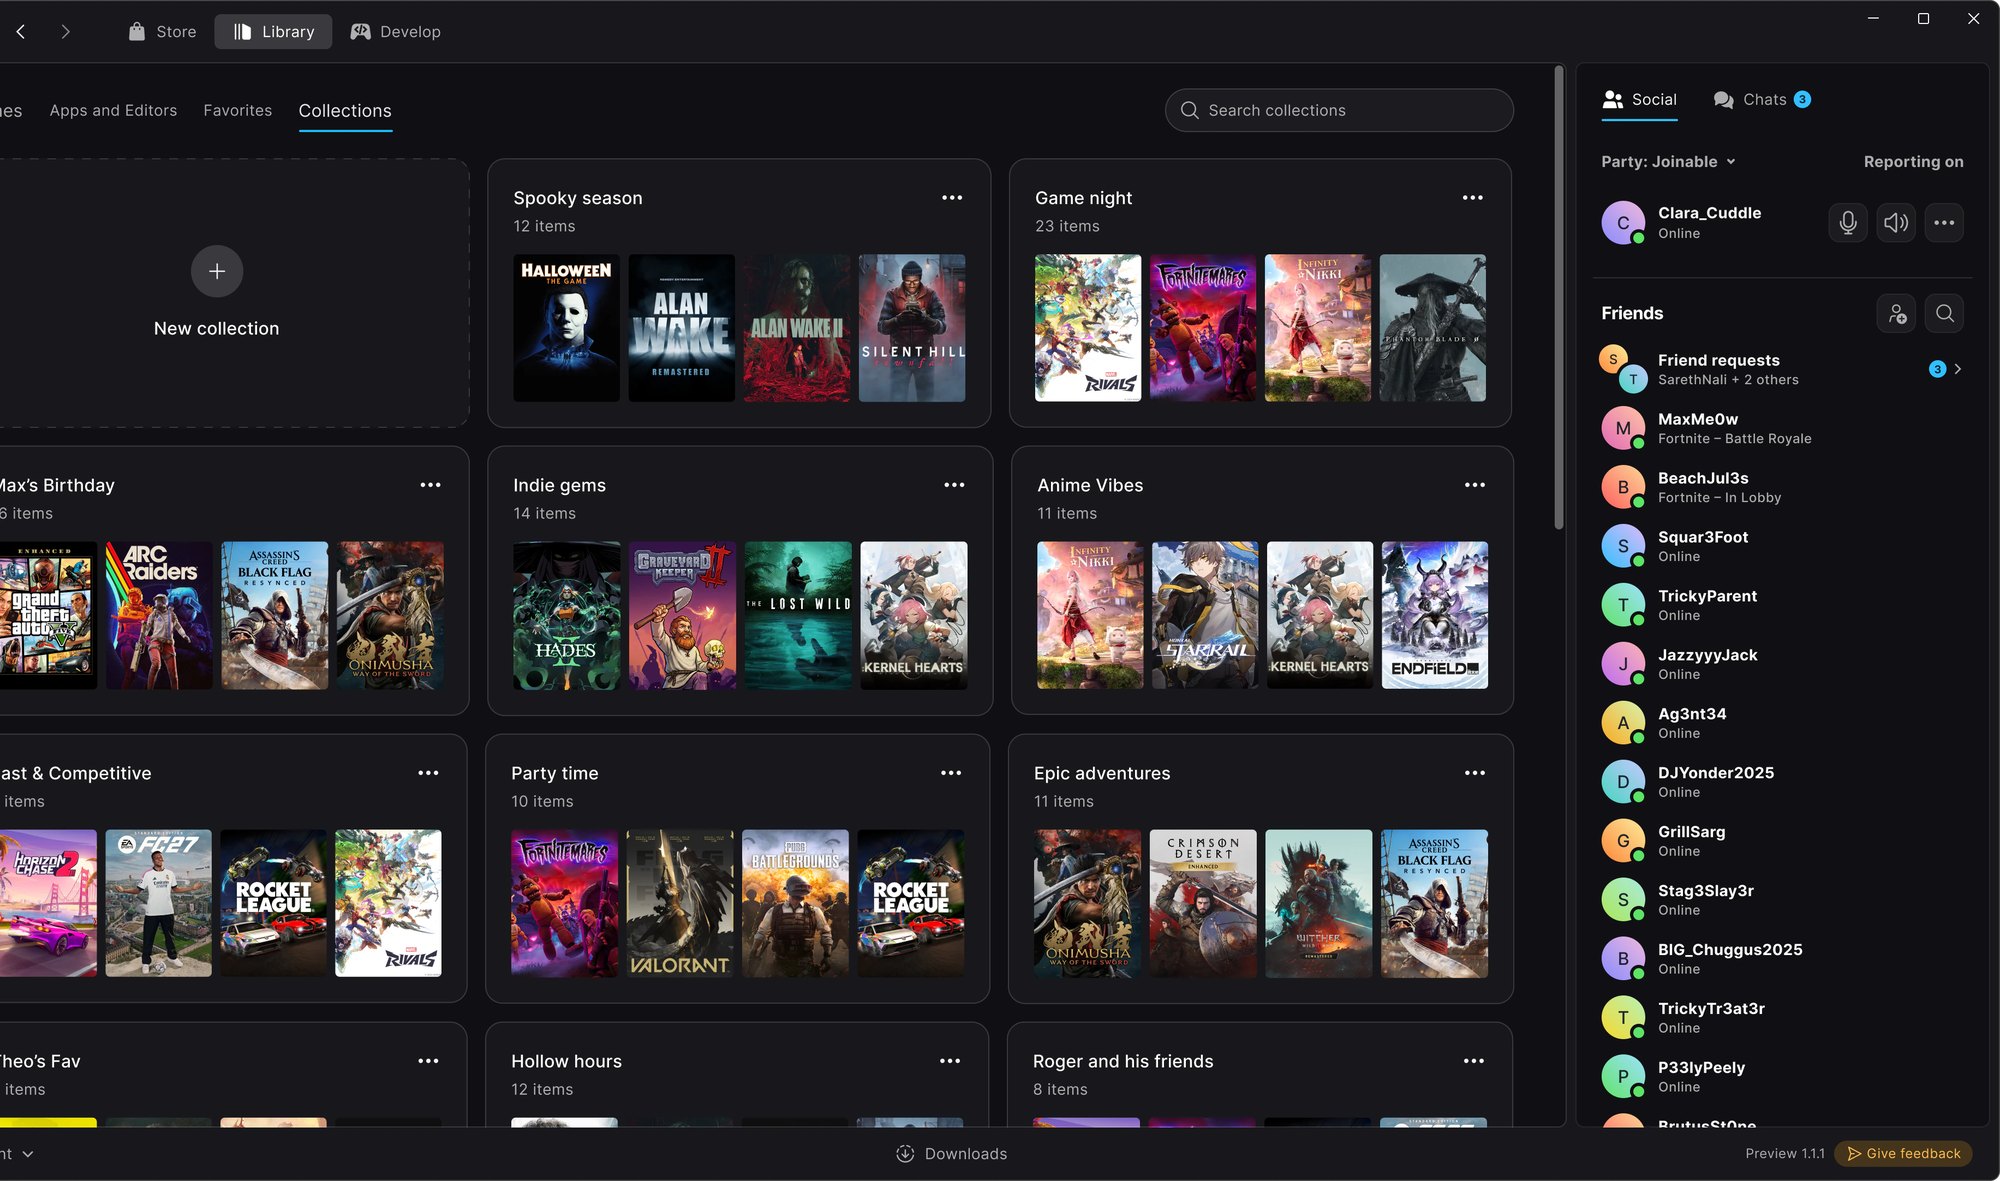The height and width of the screenshot is (1181, 2000).
Task: Toggle microphone for Clara_Cuddle party
Action: (1848, 223)
